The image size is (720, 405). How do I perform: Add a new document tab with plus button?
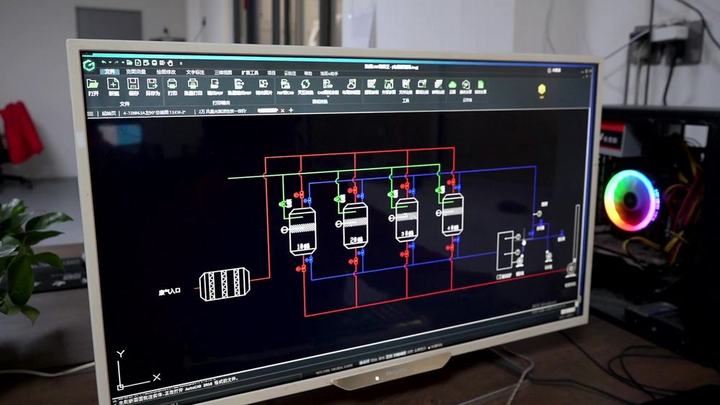click(291, 110)
